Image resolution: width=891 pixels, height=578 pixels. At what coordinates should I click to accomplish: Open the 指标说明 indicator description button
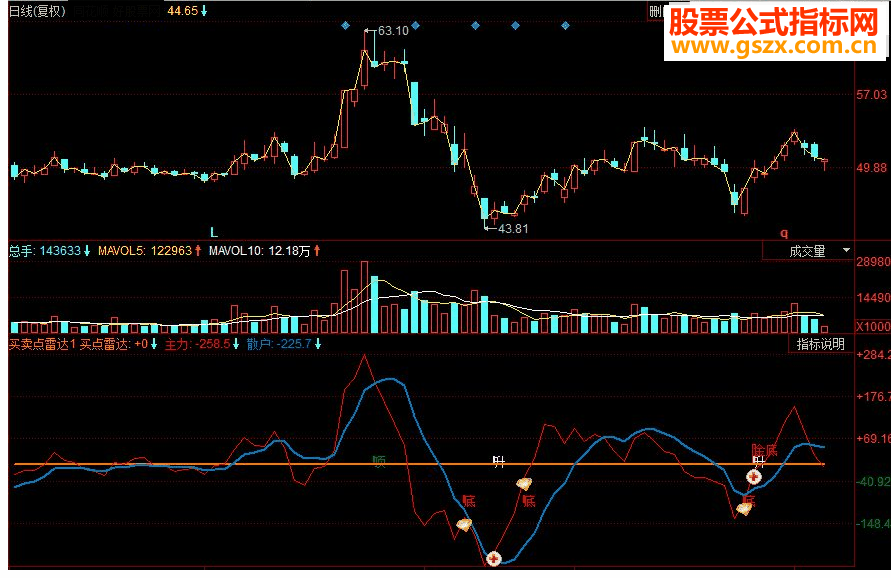pos(821,344)
